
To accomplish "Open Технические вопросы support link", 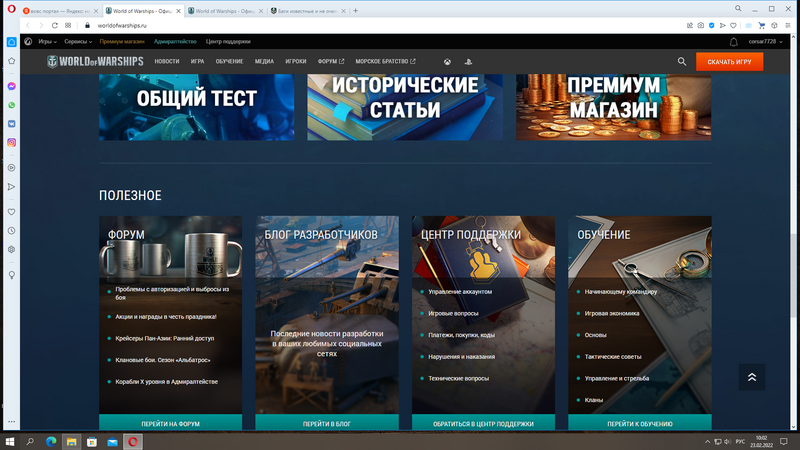I will tap(458, 379).
